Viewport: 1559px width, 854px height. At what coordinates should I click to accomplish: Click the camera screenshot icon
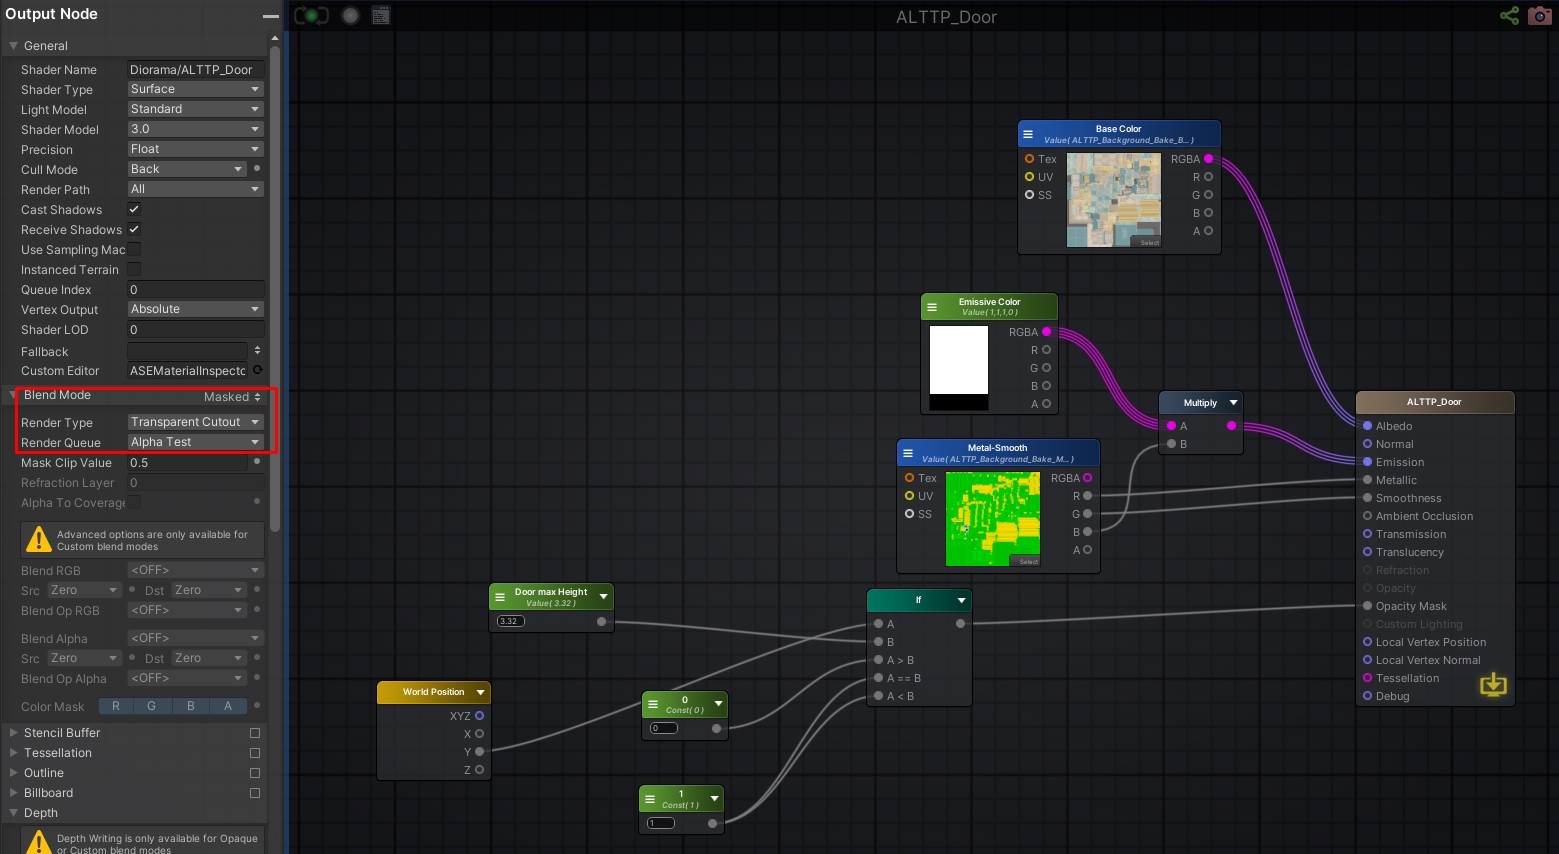pos(1540,15)
